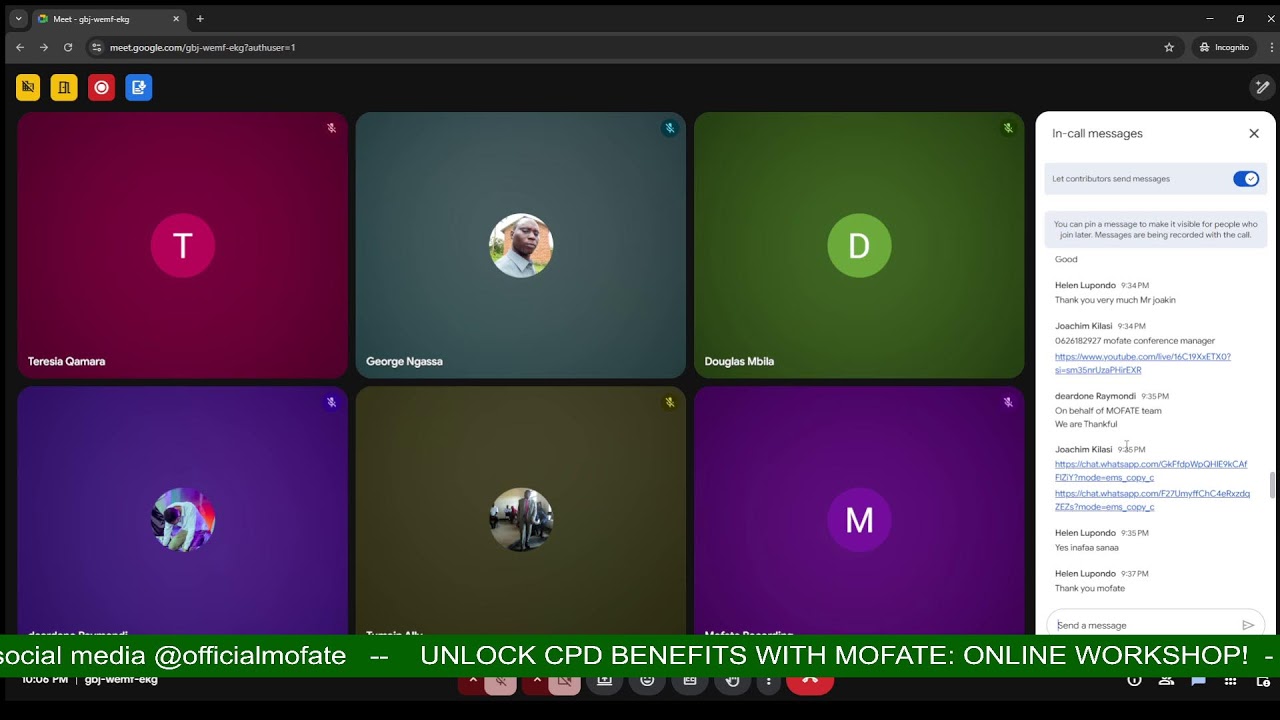Viewport: 1280px width, 720px height.
Task: Click the browser back arrow
Action: (20, 47)
